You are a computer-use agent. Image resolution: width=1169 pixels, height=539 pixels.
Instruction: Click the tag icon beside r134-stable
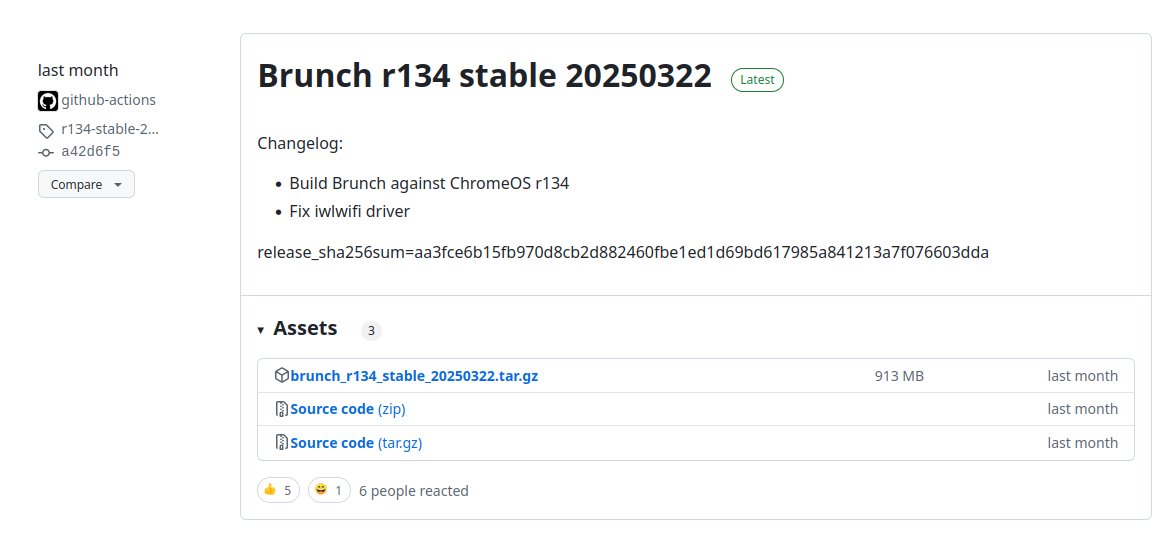(x=46, y=130)
